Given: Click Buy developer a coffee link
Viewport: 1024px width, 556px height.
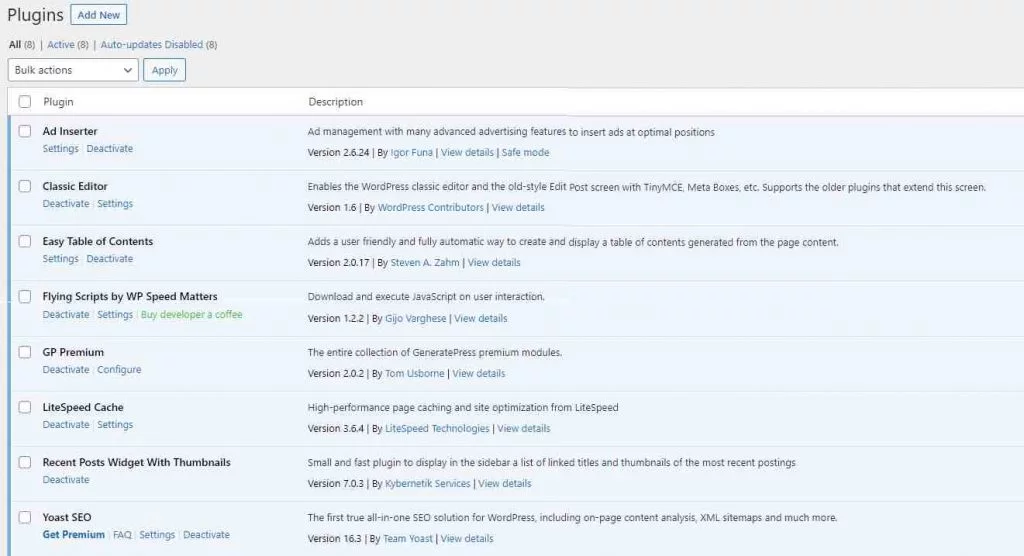Looking at the screenshot, I should [191, 314].
